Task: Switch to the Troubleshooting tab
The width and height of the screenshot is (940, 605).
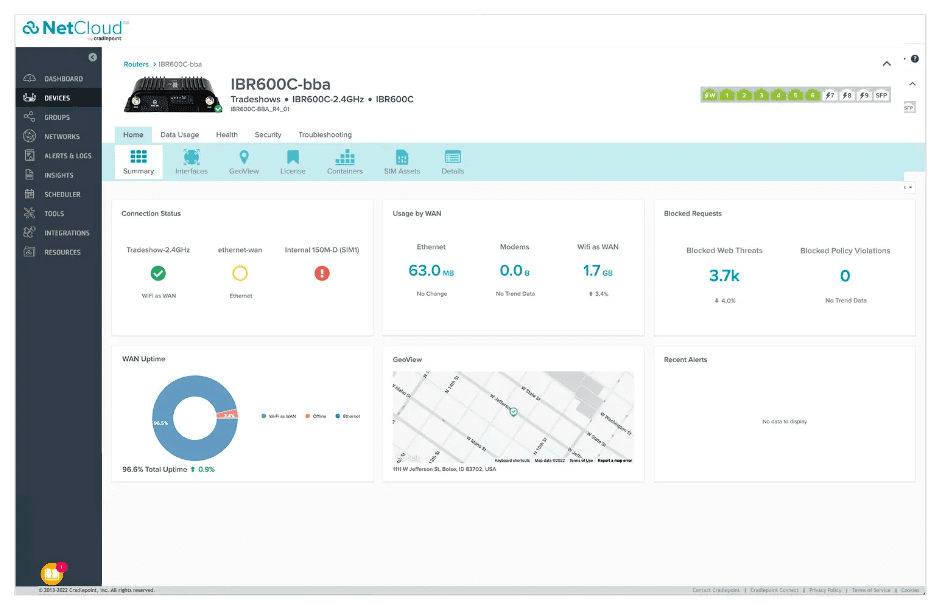Action: pyautogui.click(x=324, y=134)
